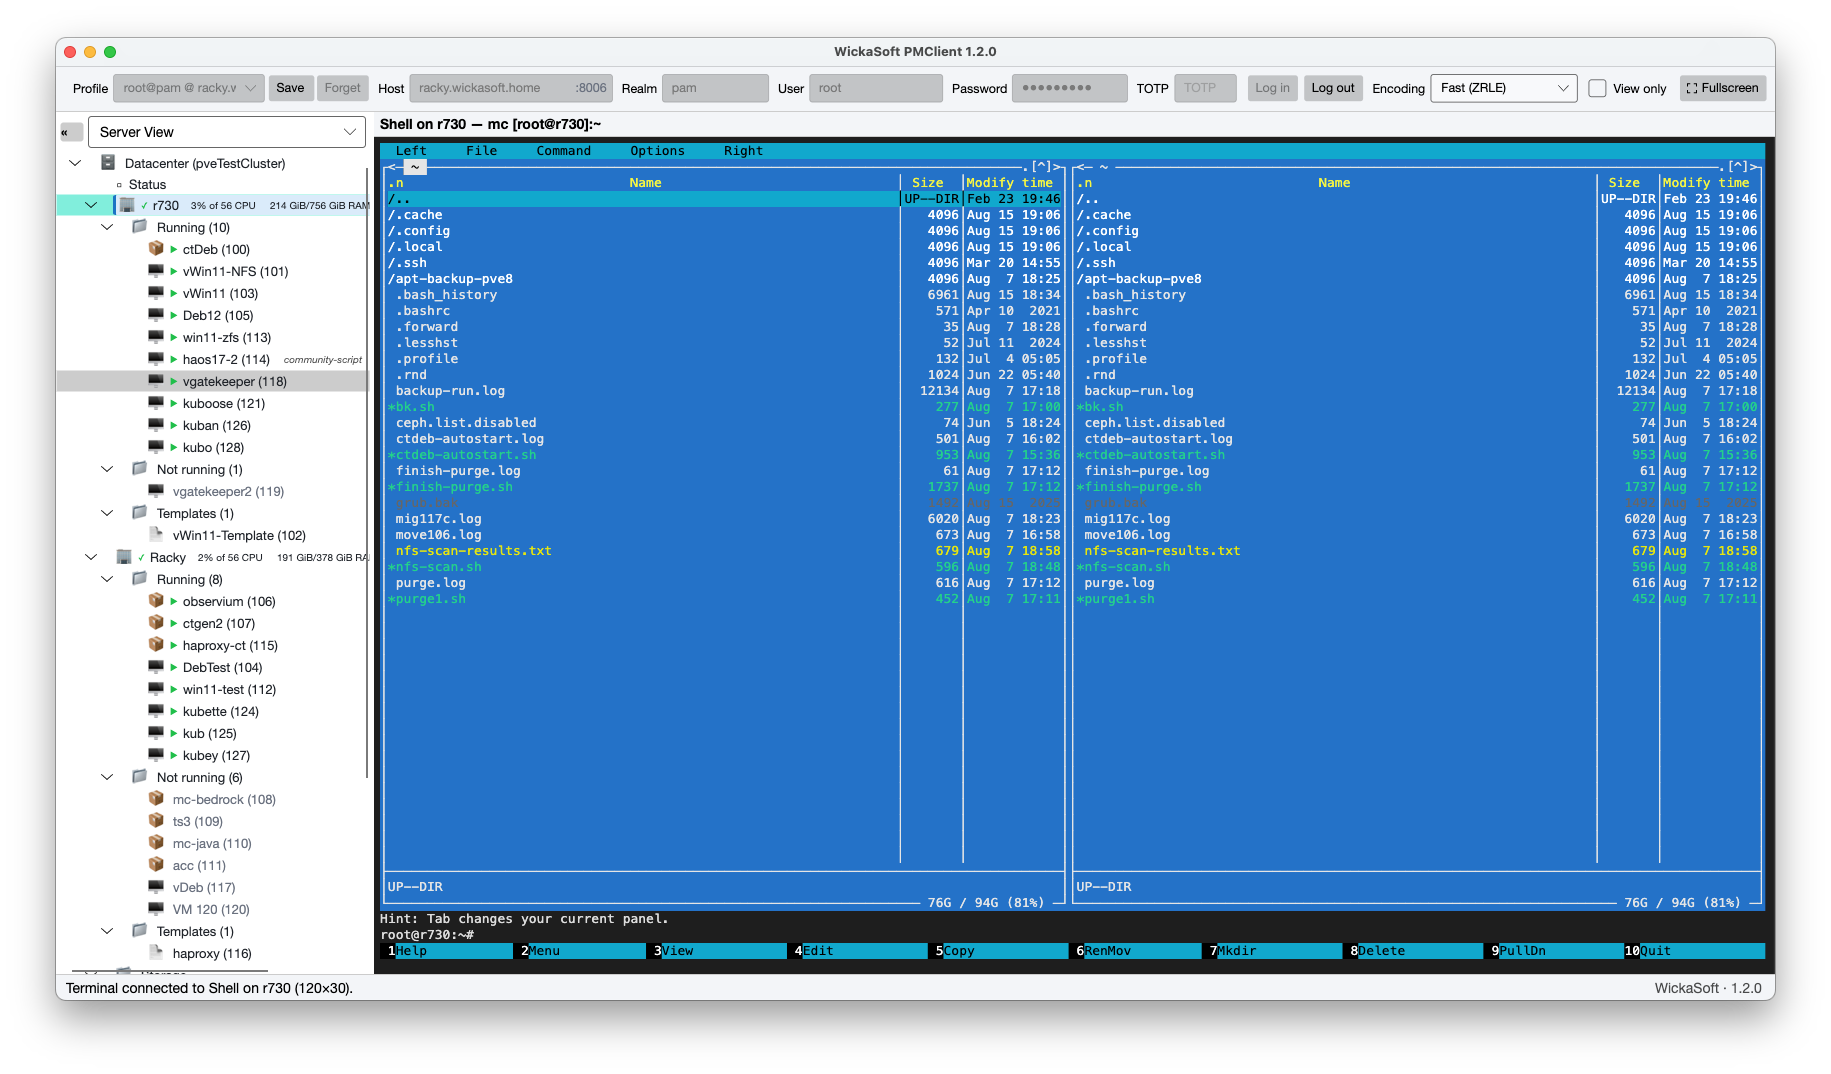Click the acc (111) container icon
The width and height of the screenshot is (1831, 1074).
click(156, 865)
